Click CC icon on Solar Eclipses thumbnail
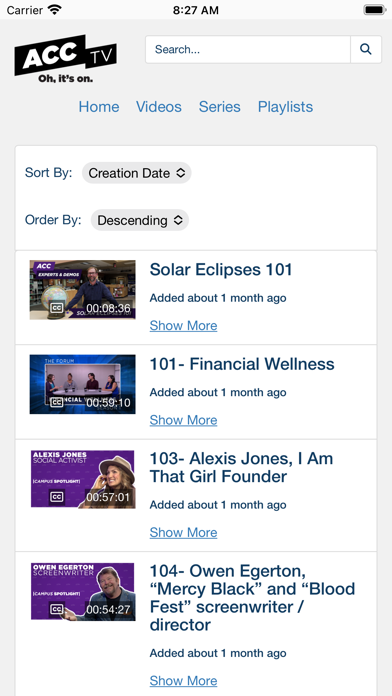Viewport: 392px width, 696px height. [x=56, y=308]
